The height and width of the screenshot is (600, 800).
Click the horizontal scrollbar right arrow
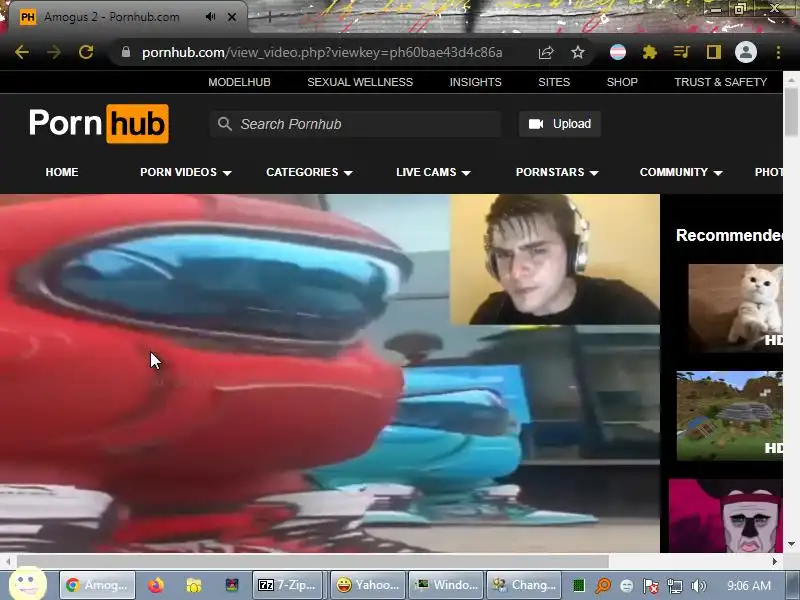click(x=774, y=561)
